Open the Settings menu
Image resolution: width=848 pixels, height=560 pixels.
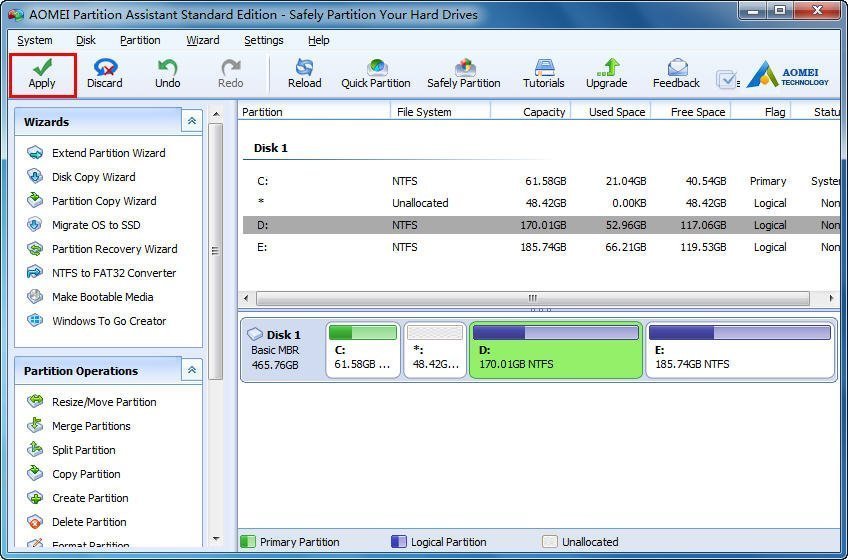263,41
